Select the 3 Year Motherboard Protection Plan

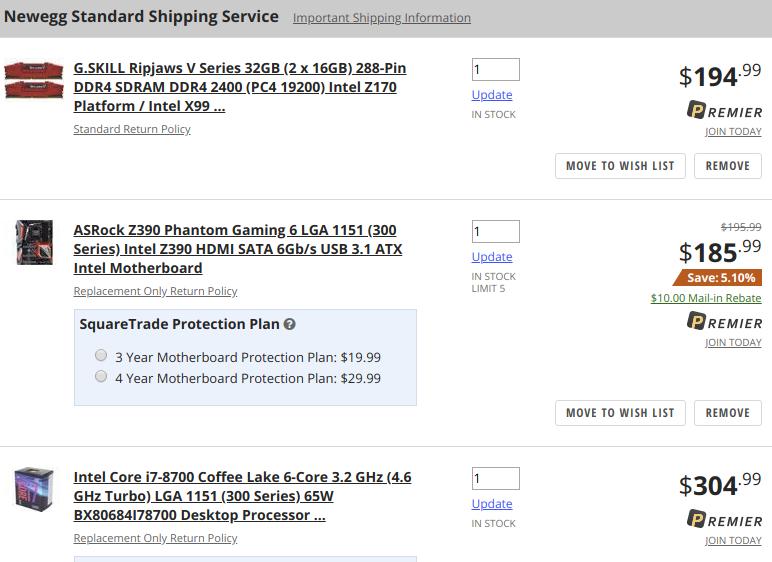101,355
